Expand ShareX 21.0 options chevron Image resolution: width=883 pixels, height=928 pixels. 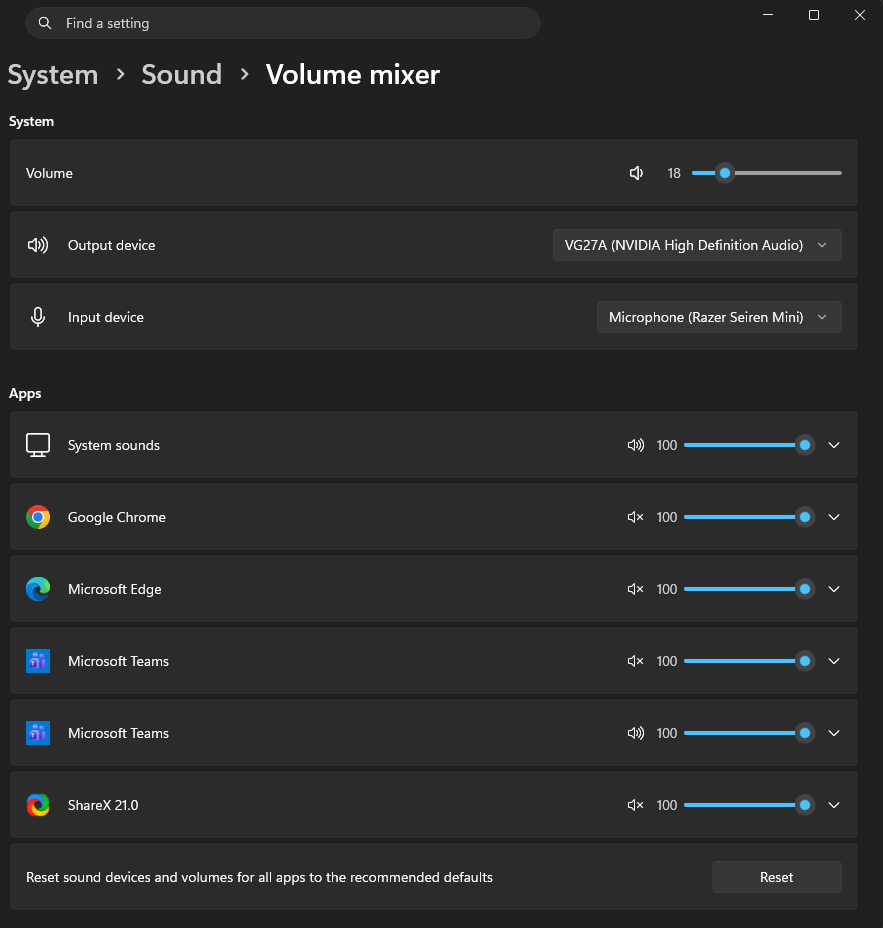pyautogui.click(x=834, y=805)
